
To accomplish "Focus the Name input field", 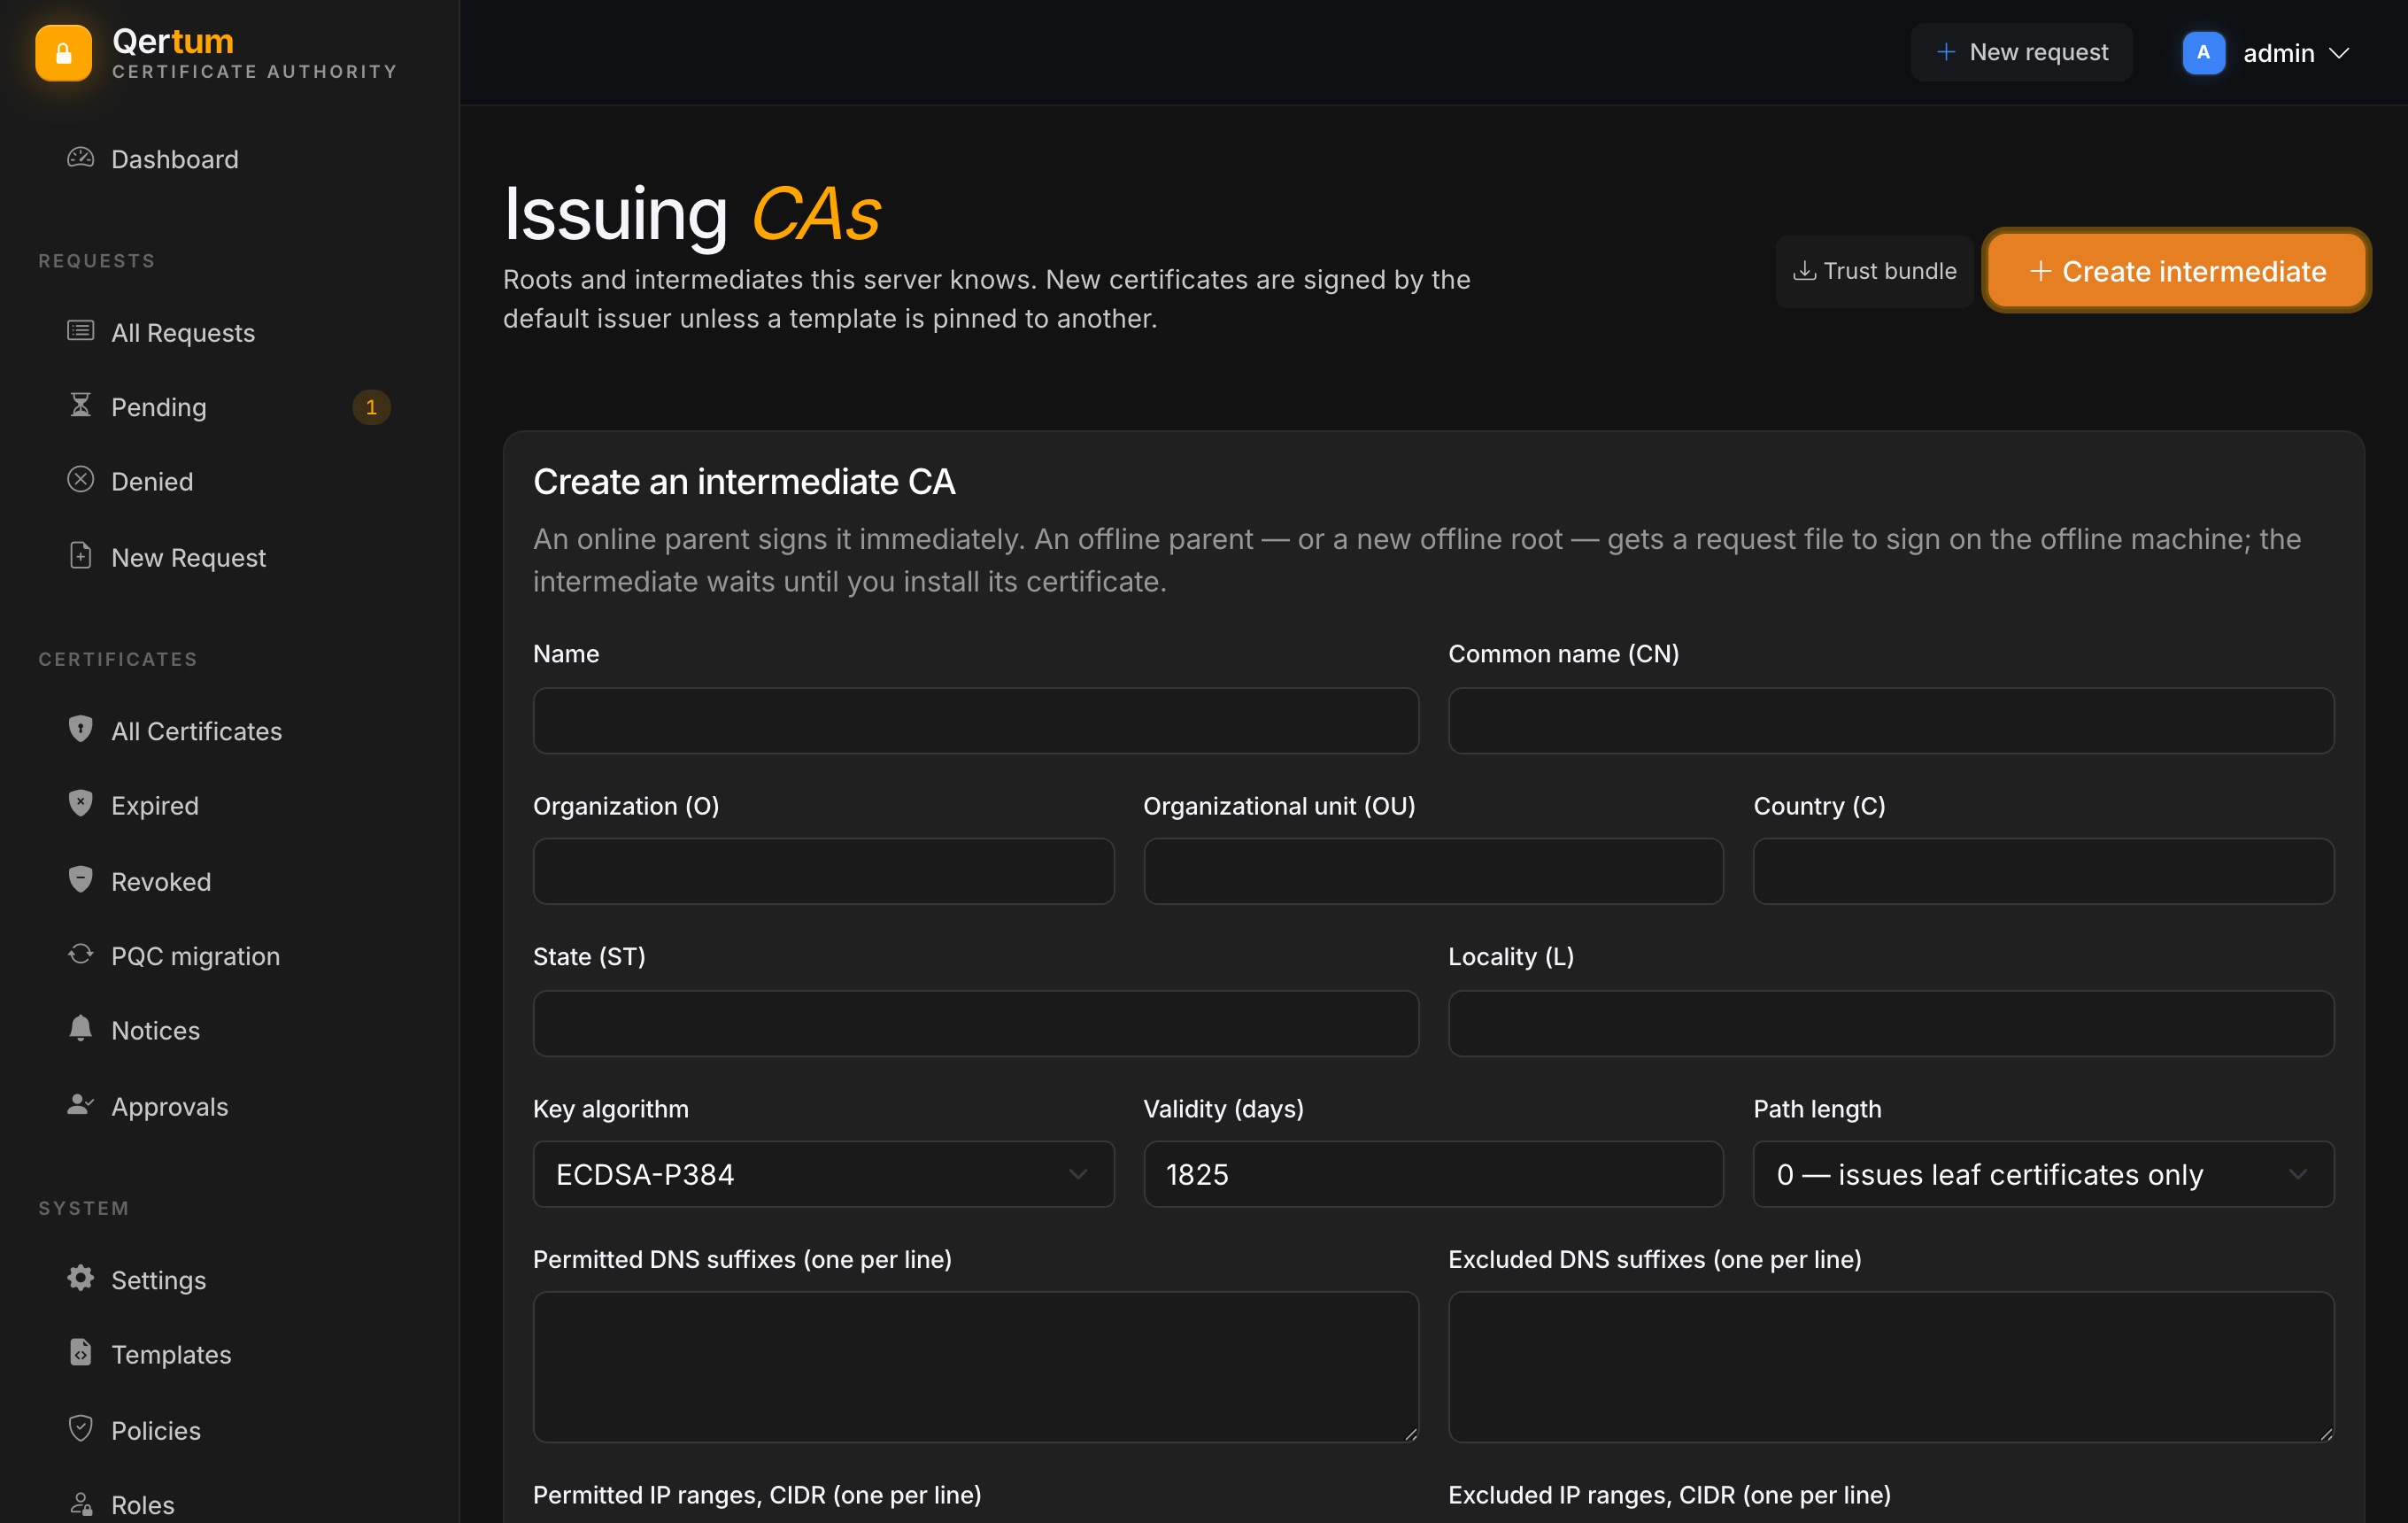I will click(975, 720).
